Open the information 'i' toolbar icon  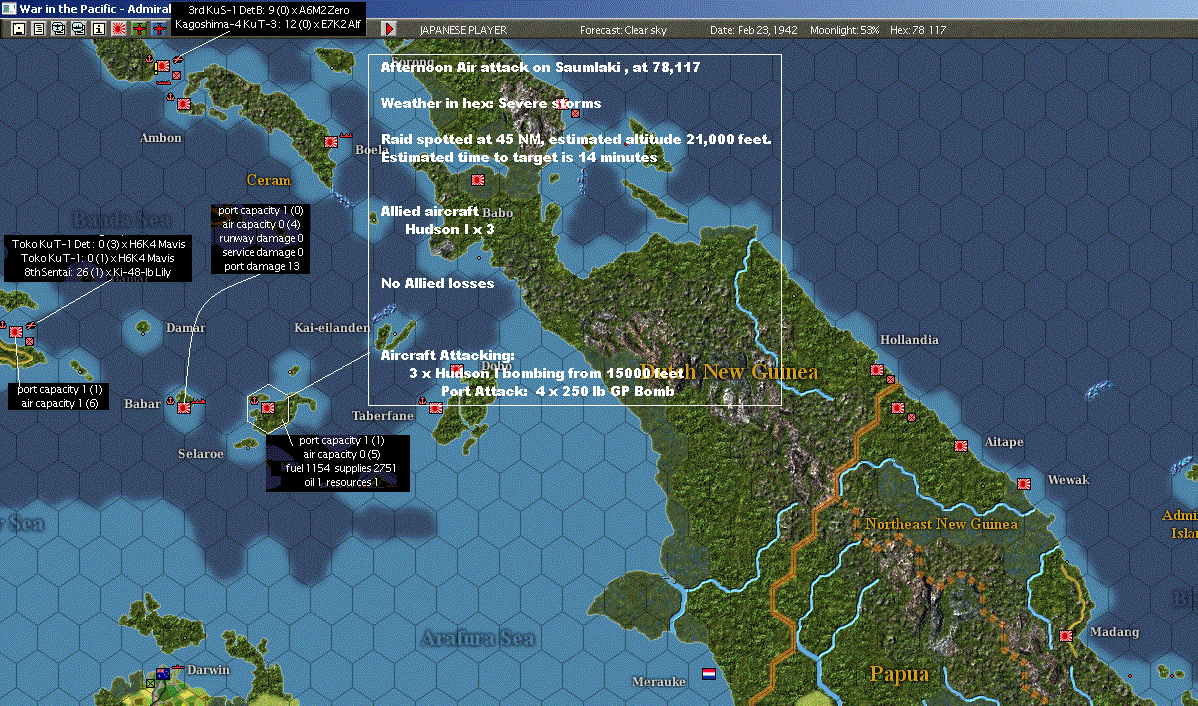[x=99, y=29]
